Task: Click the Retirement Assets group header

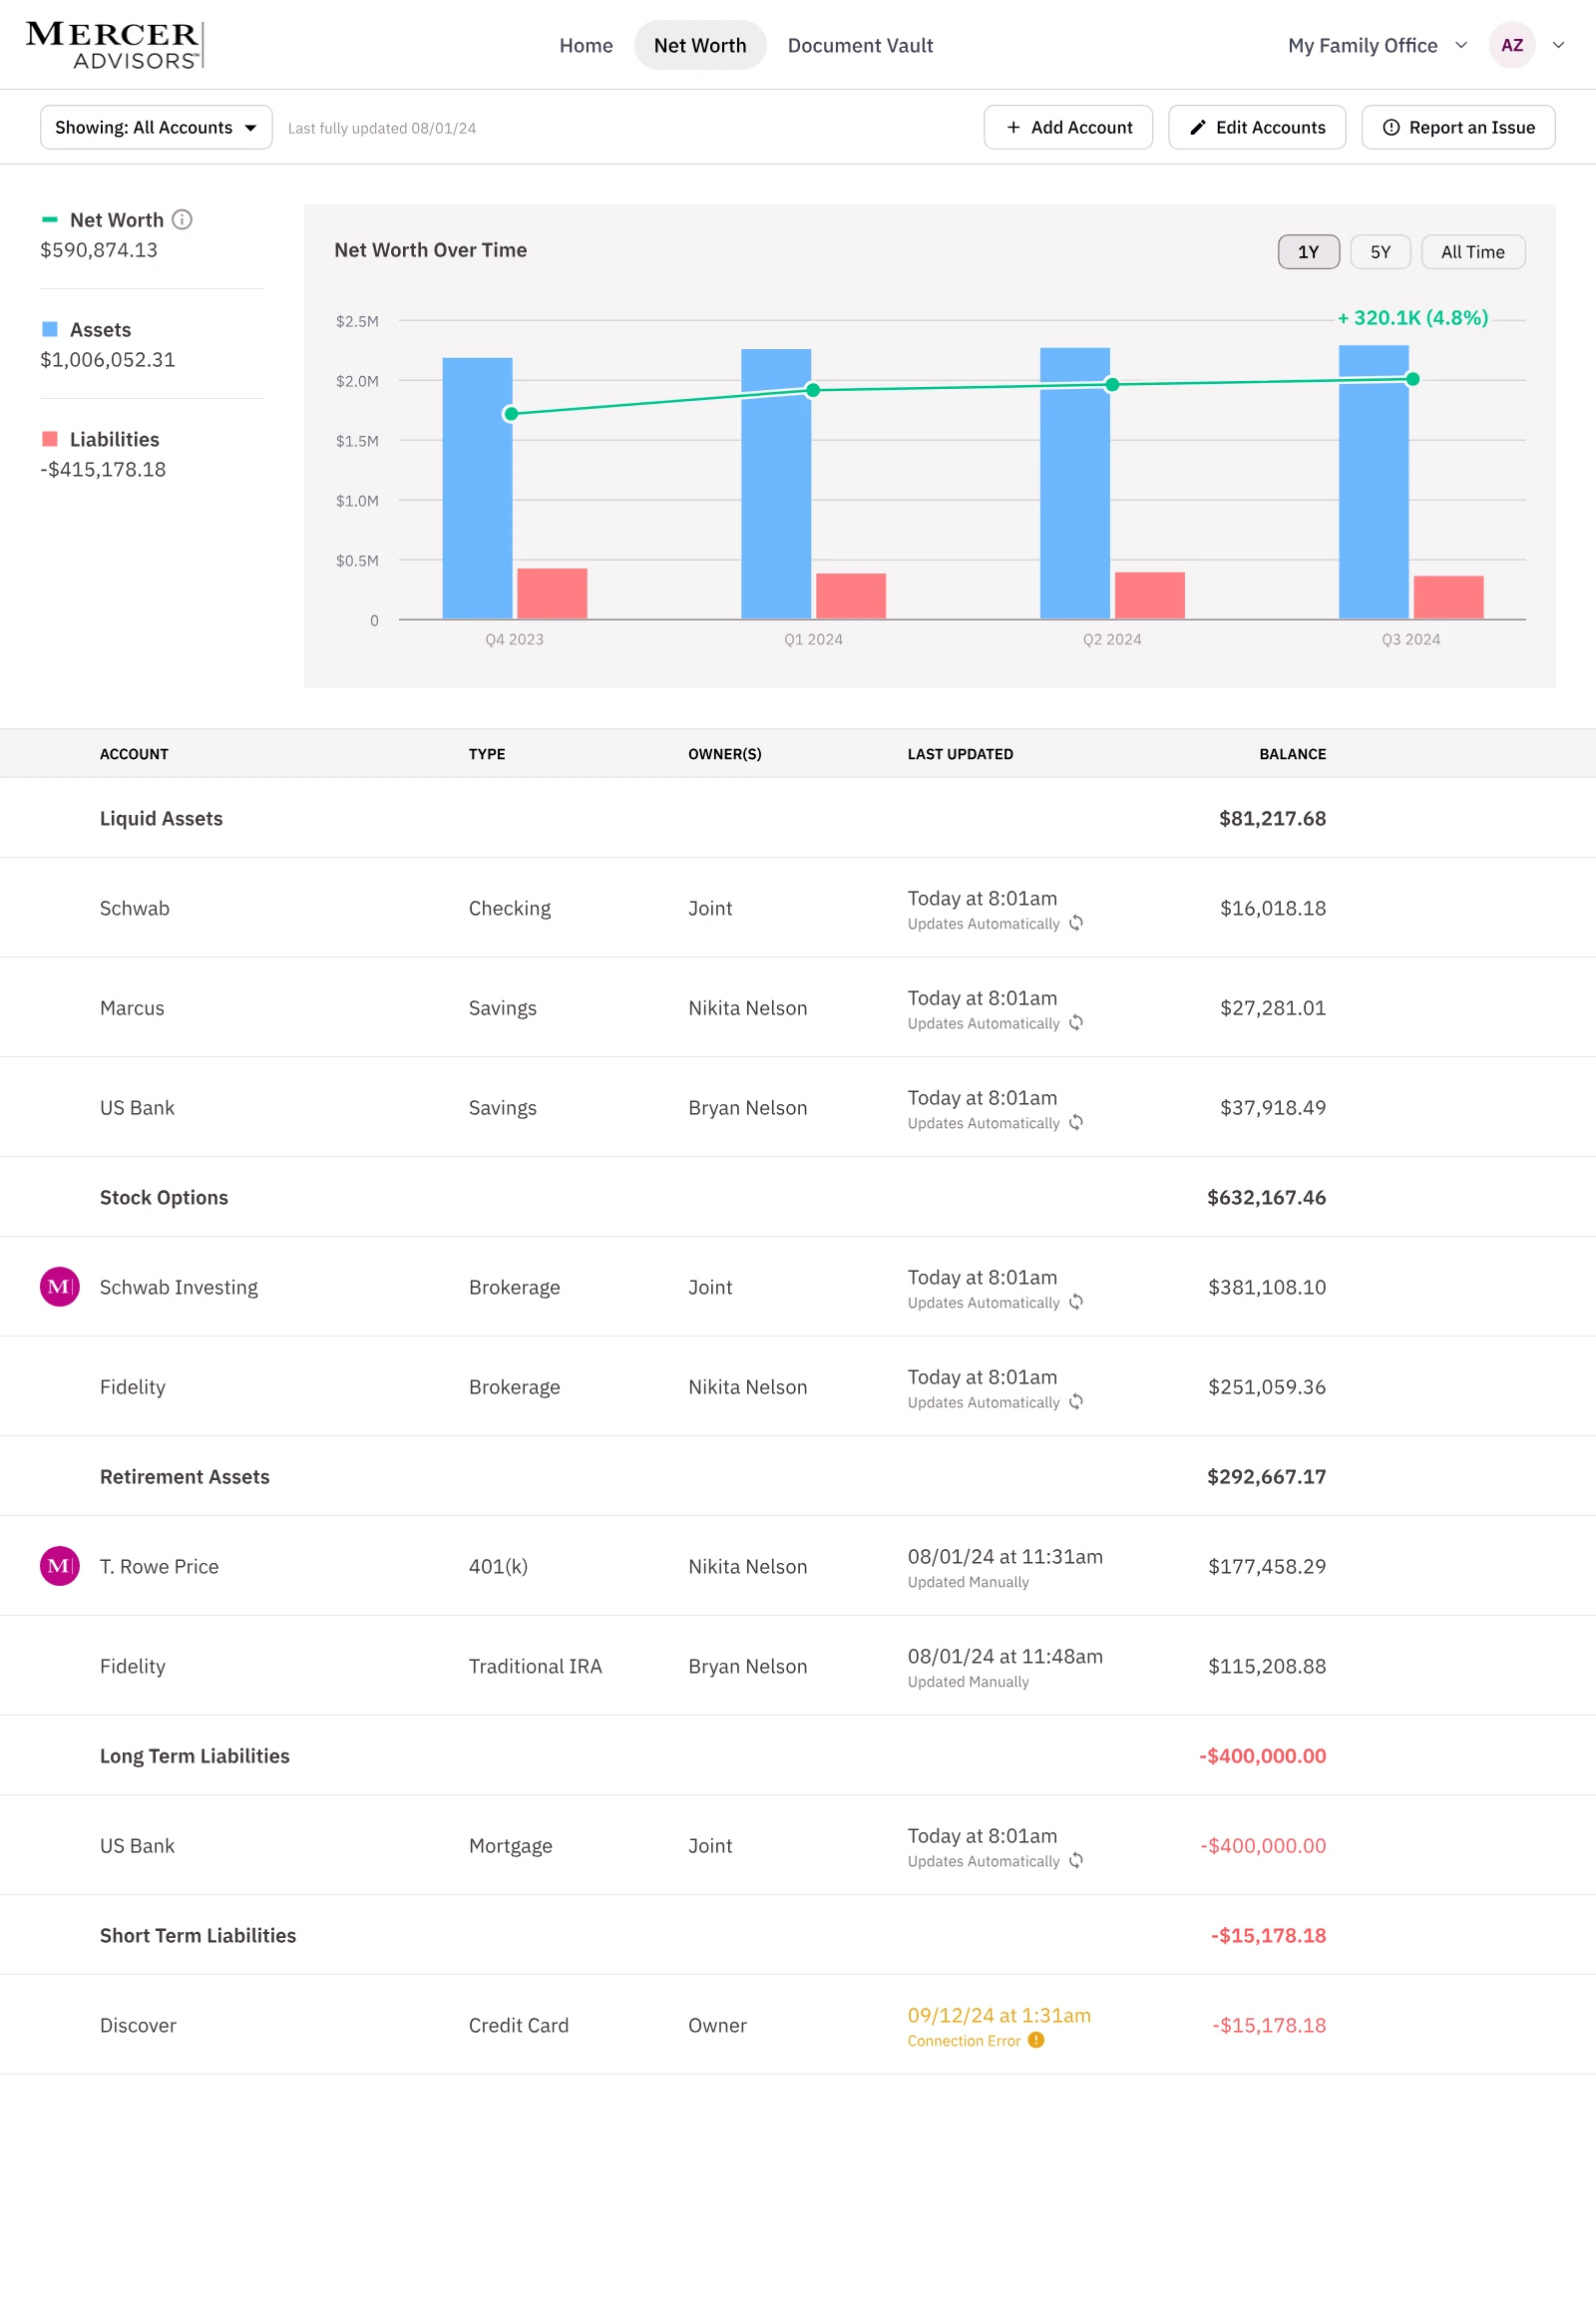Action: [185, 1476]
